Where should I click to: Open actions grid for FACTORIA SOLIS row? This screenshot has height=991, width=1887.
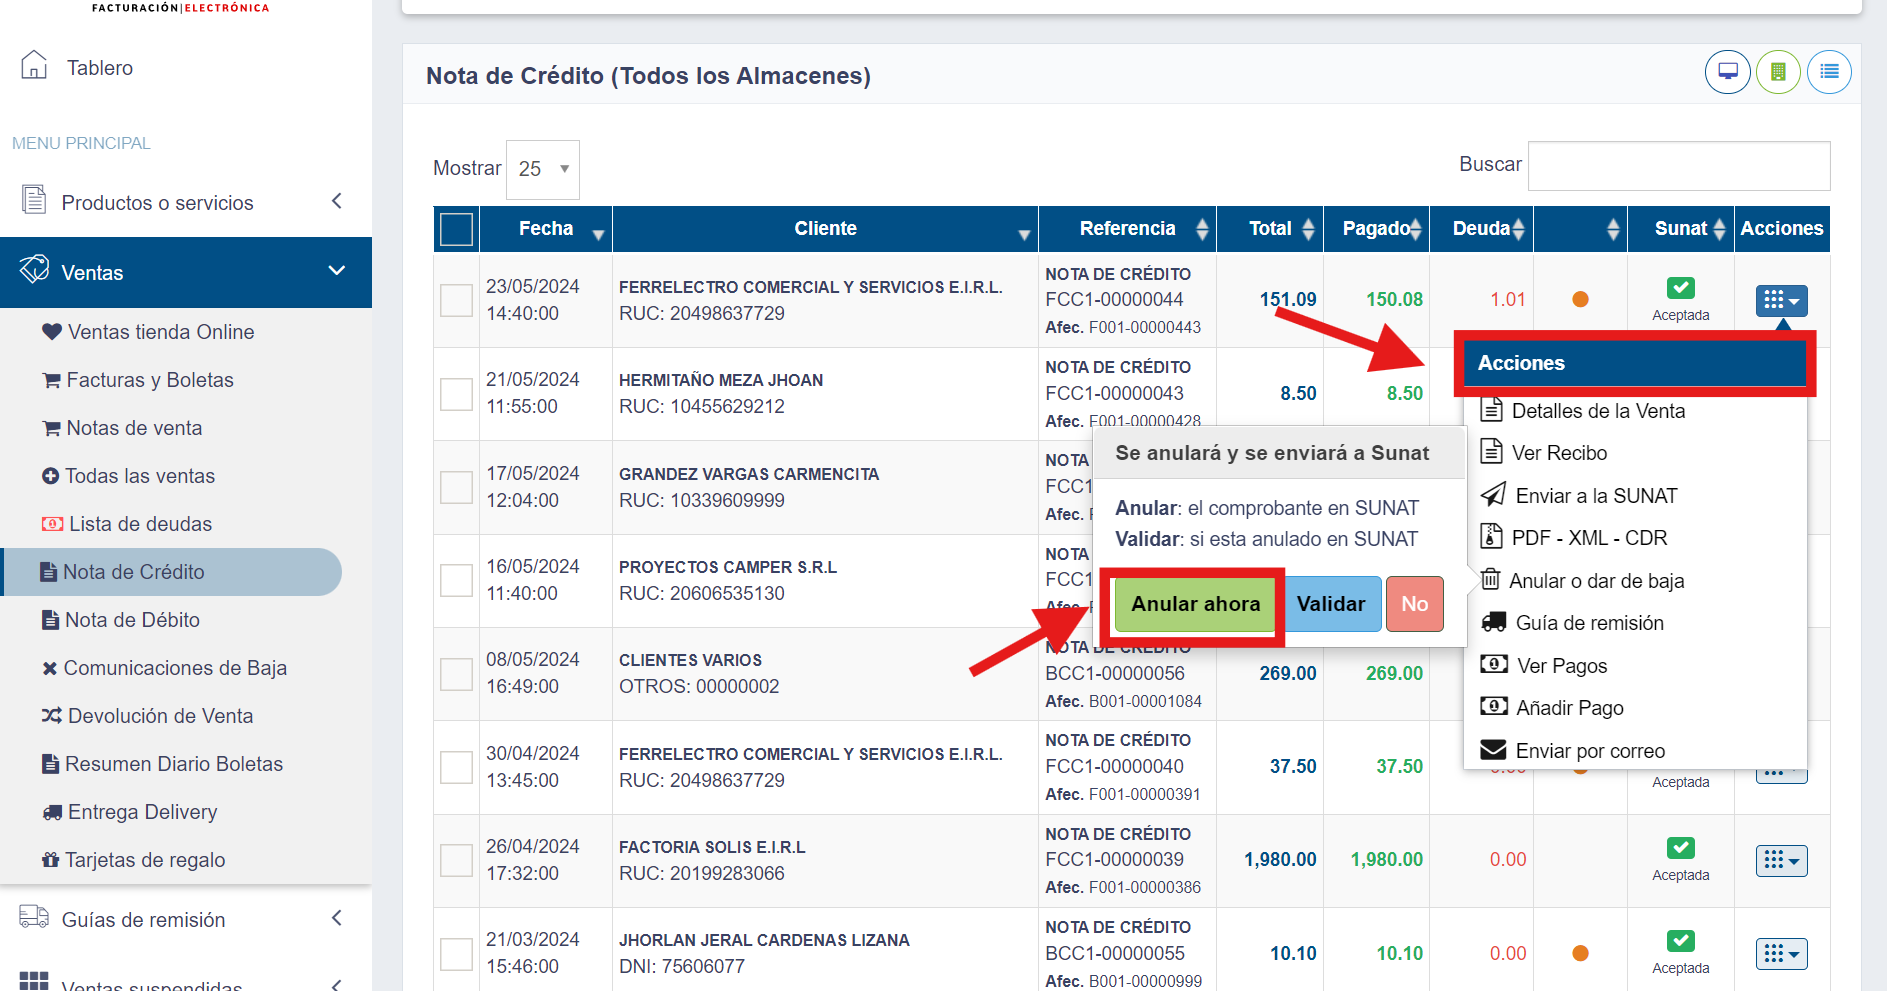click(x=1781, y=861)
